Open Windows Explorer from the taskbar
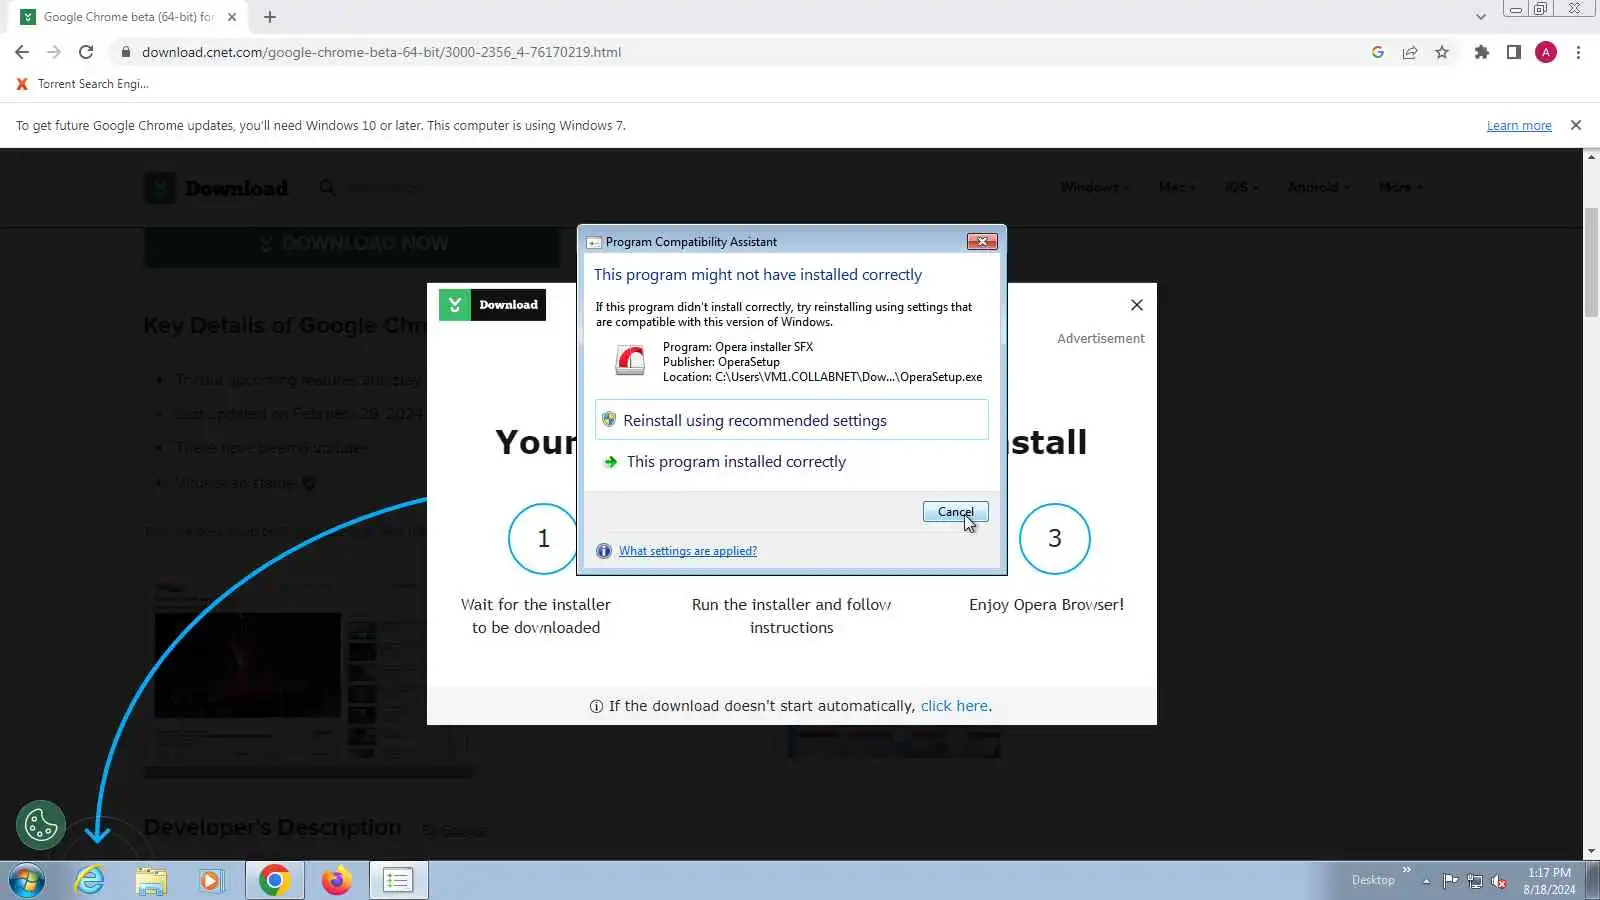 tap(151, 881)
